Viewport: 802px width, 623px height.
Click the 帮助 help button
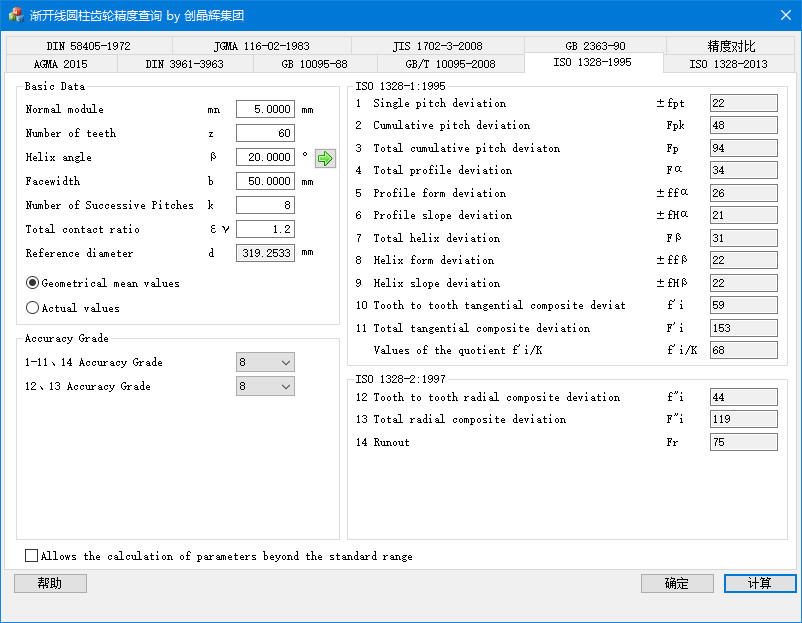point(50,583)
